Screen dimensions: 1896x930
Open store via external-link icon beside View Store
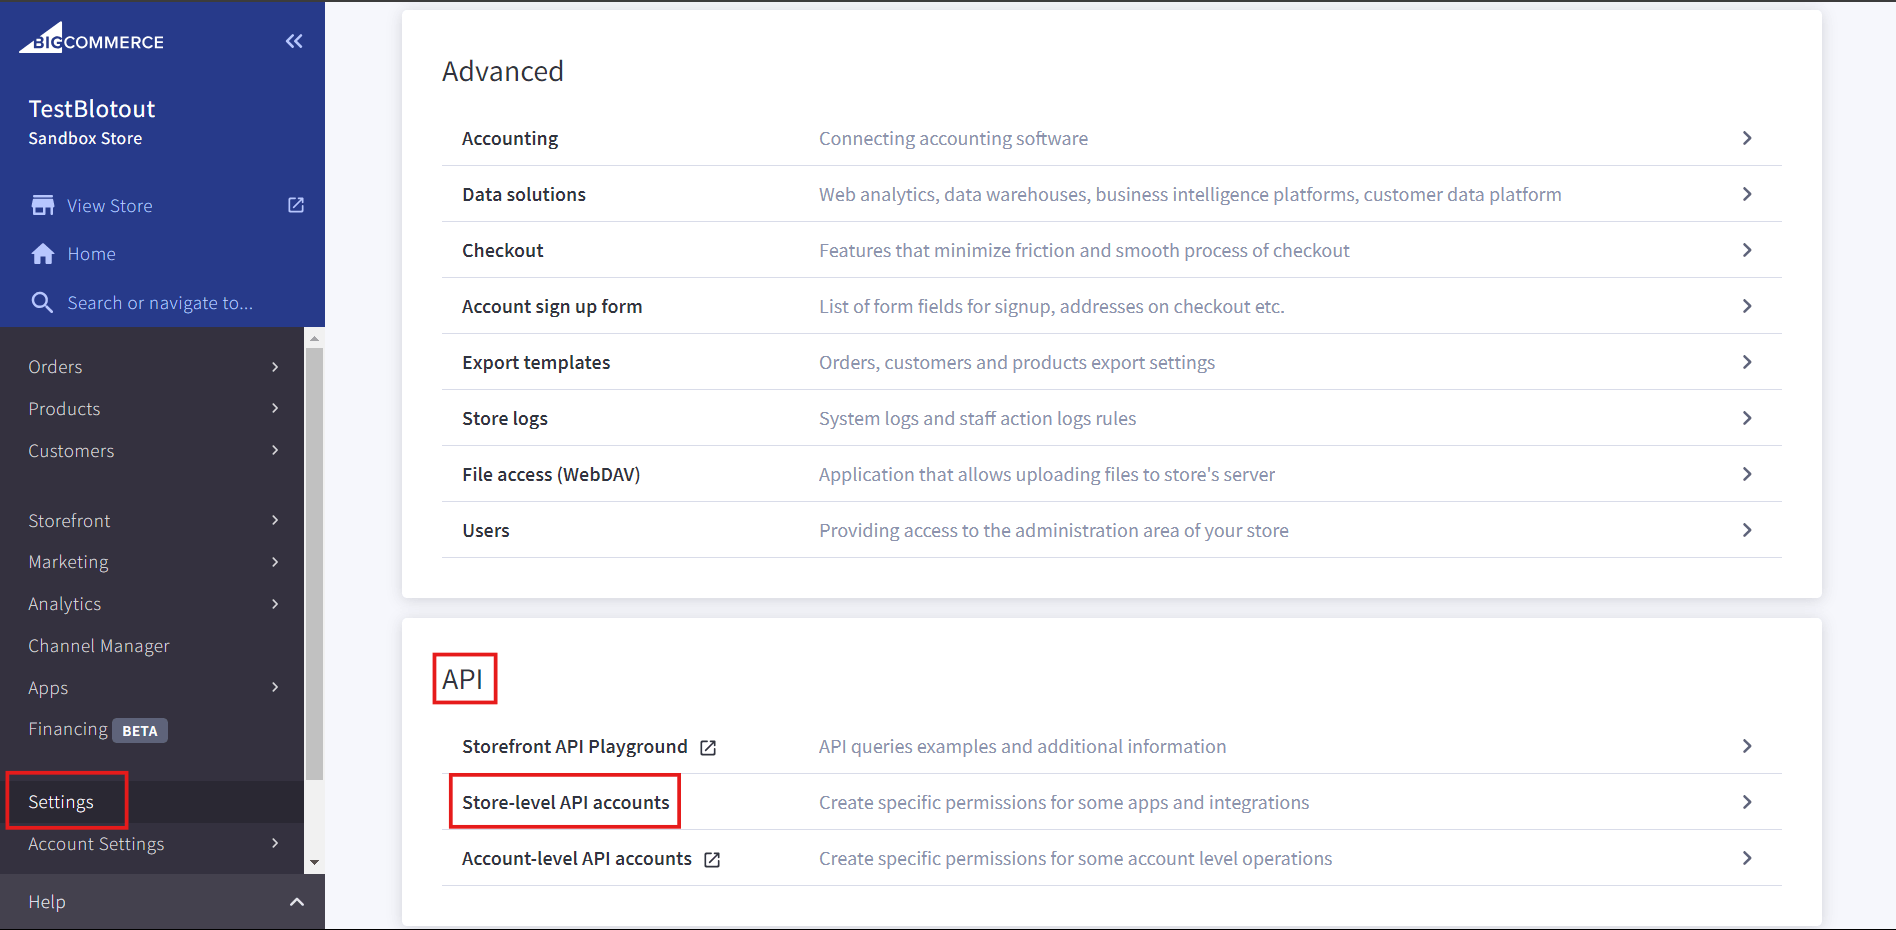[296, 205]
